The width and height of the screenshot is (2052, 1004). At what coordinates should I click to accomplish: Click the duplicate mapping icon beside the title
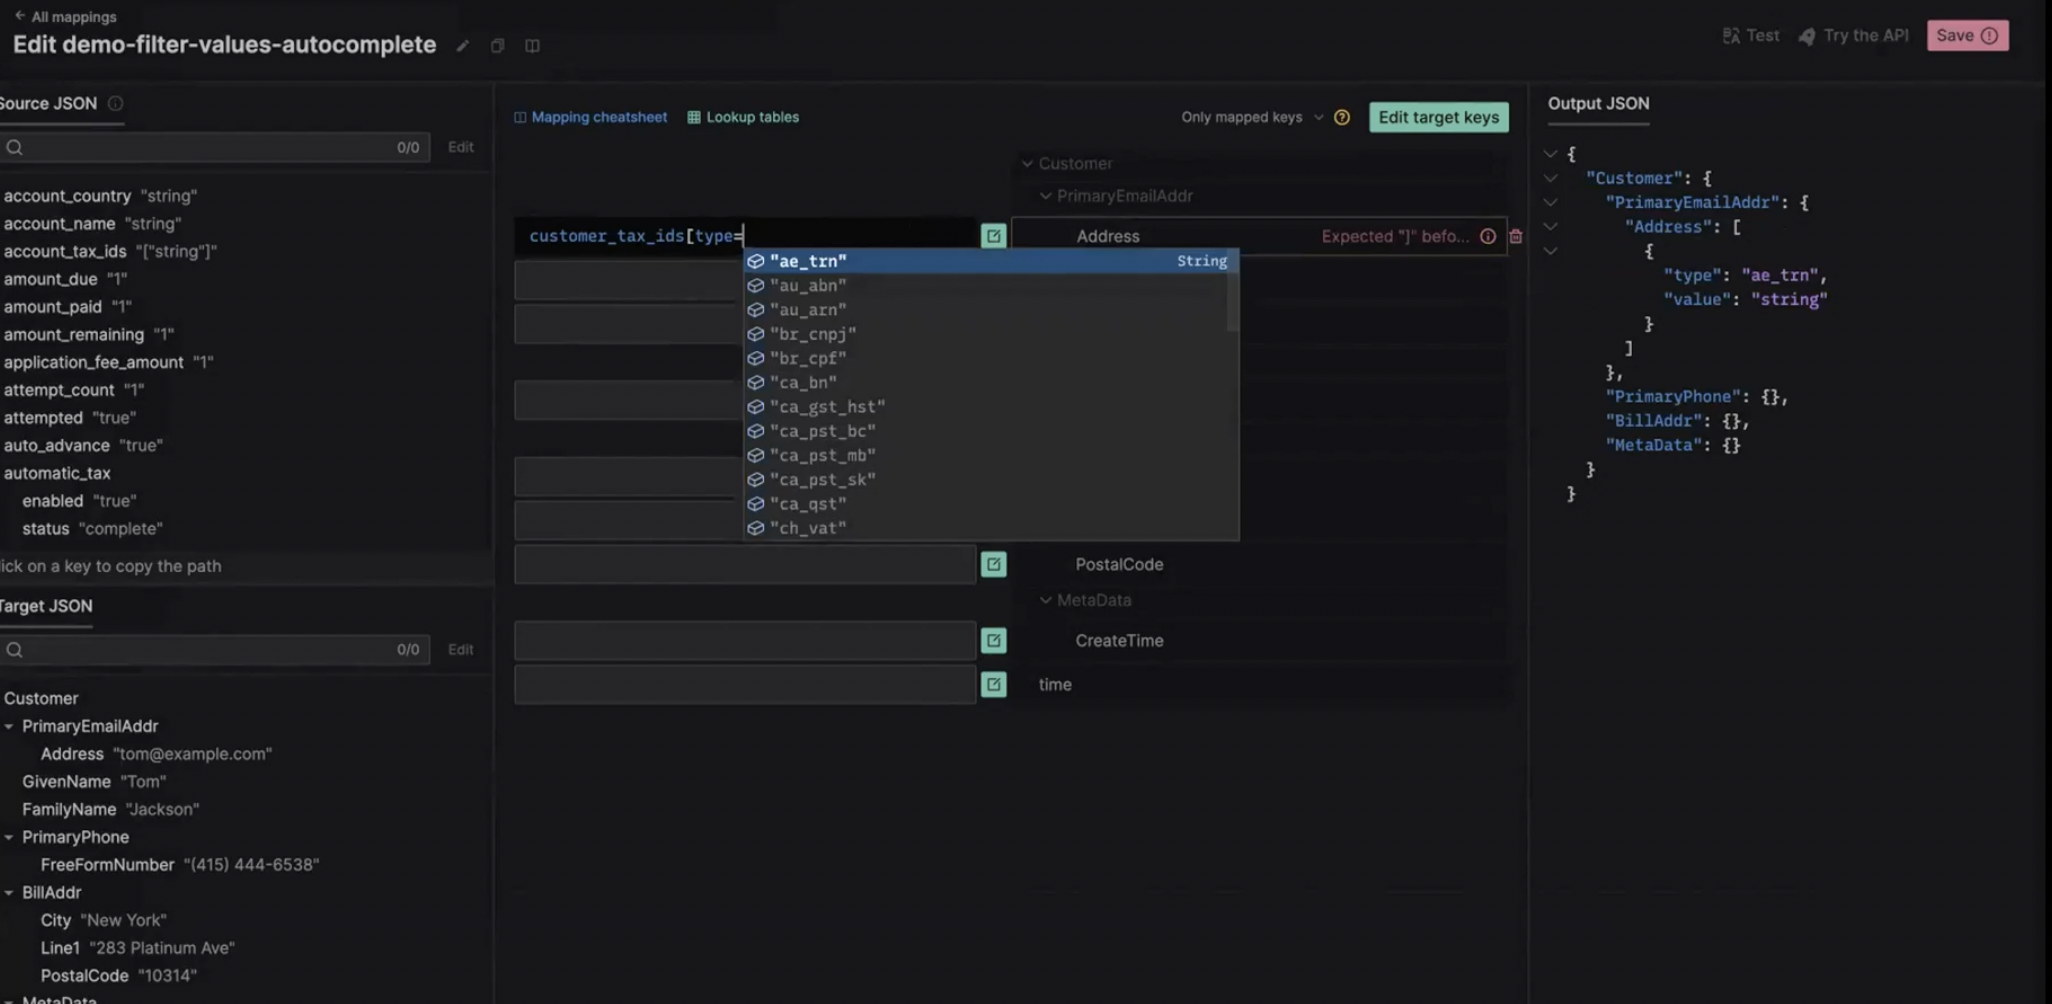tap(497, 46)
